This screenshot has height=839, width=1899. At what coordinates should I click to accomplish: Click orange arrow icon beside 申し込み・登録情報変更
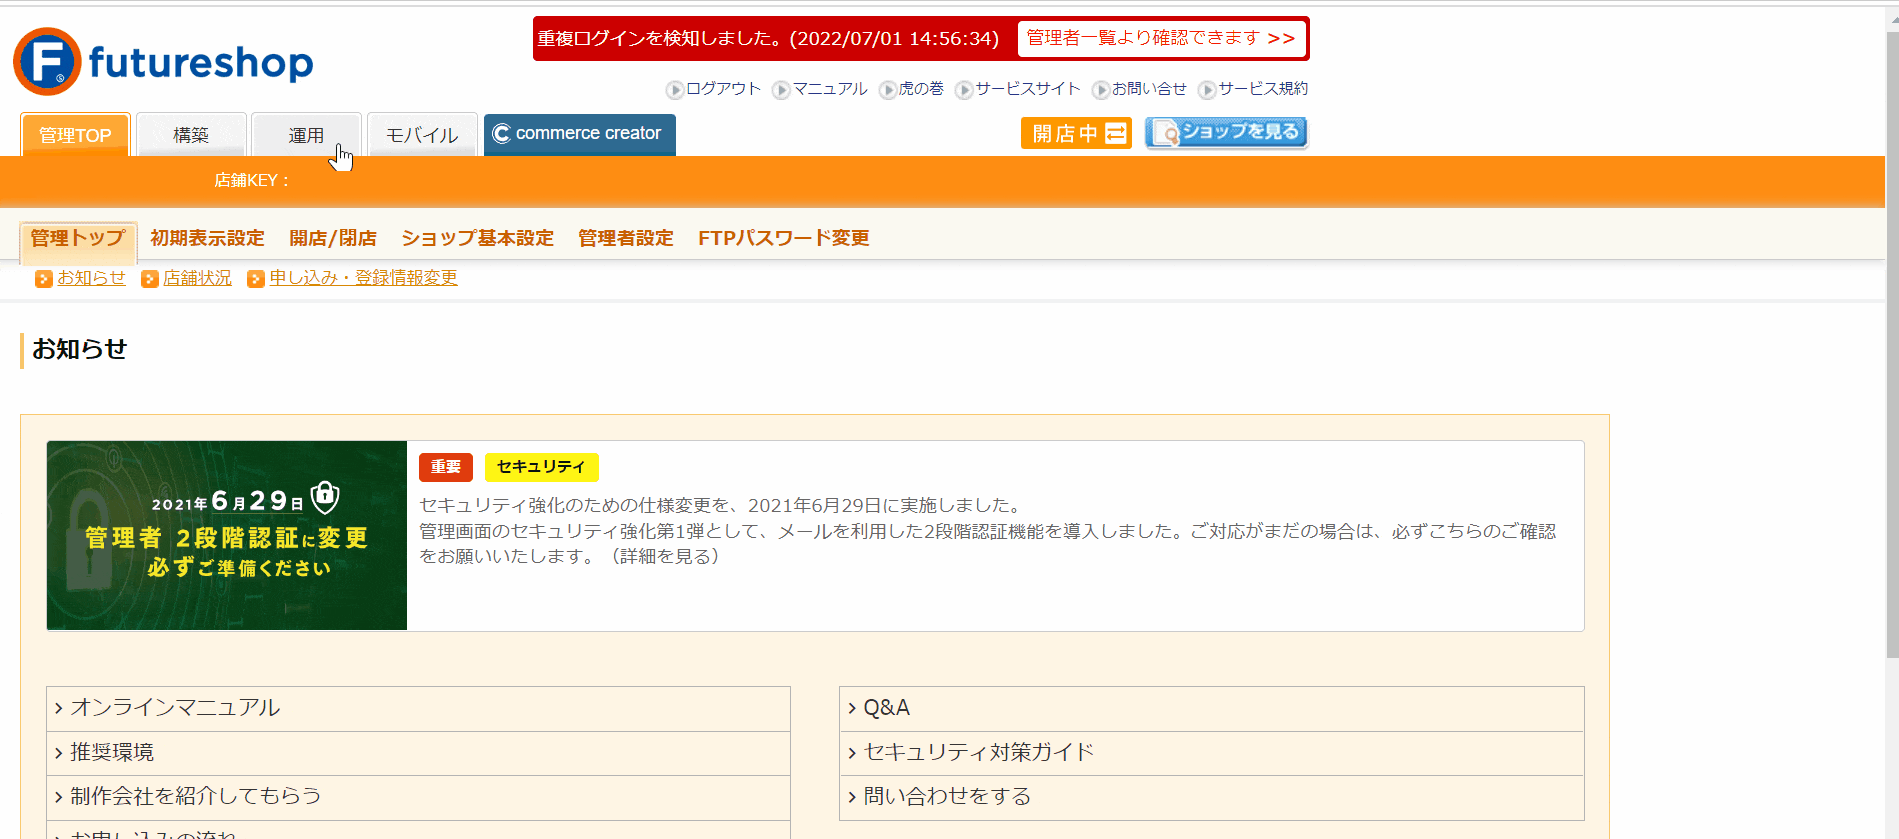pyautogui.click(x=256, y=279)
